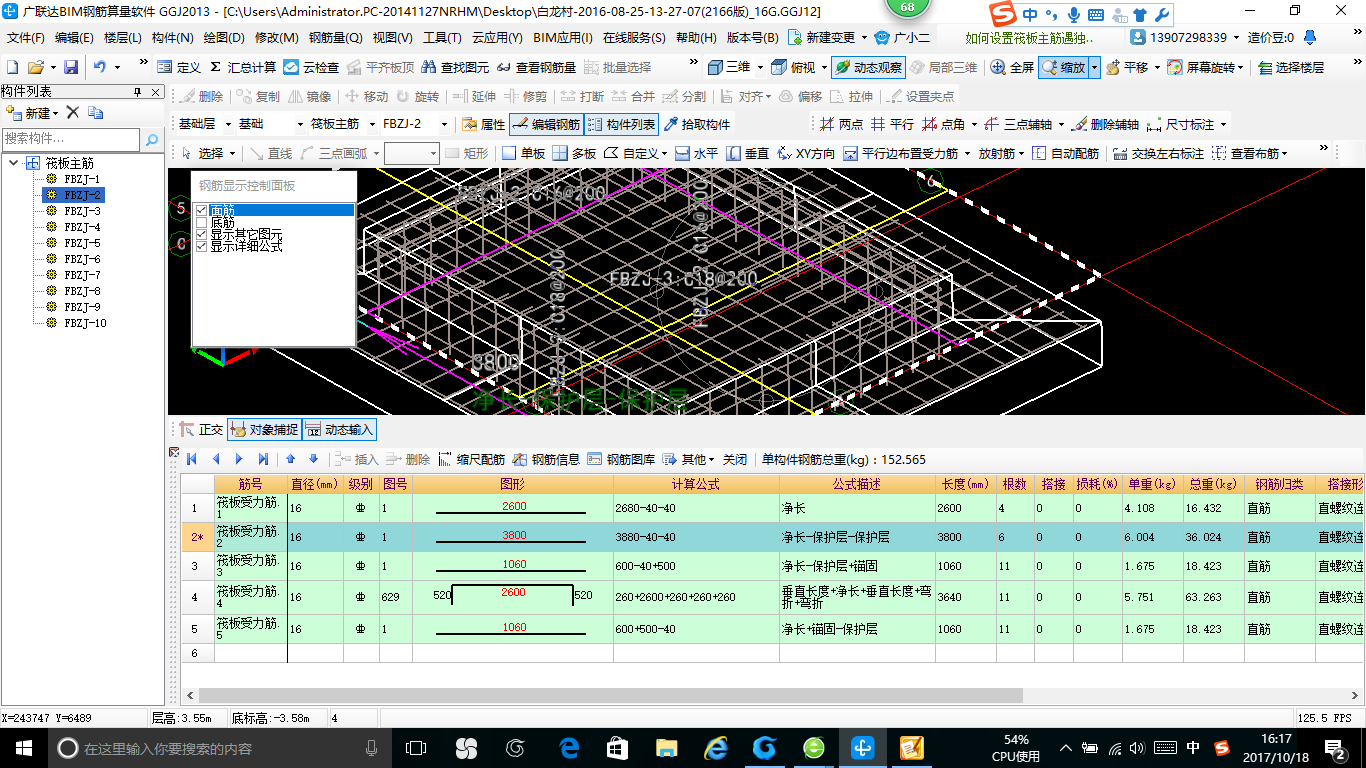Open 工具(T) menu
This screenshot has width=1366, height=768.
442,38
